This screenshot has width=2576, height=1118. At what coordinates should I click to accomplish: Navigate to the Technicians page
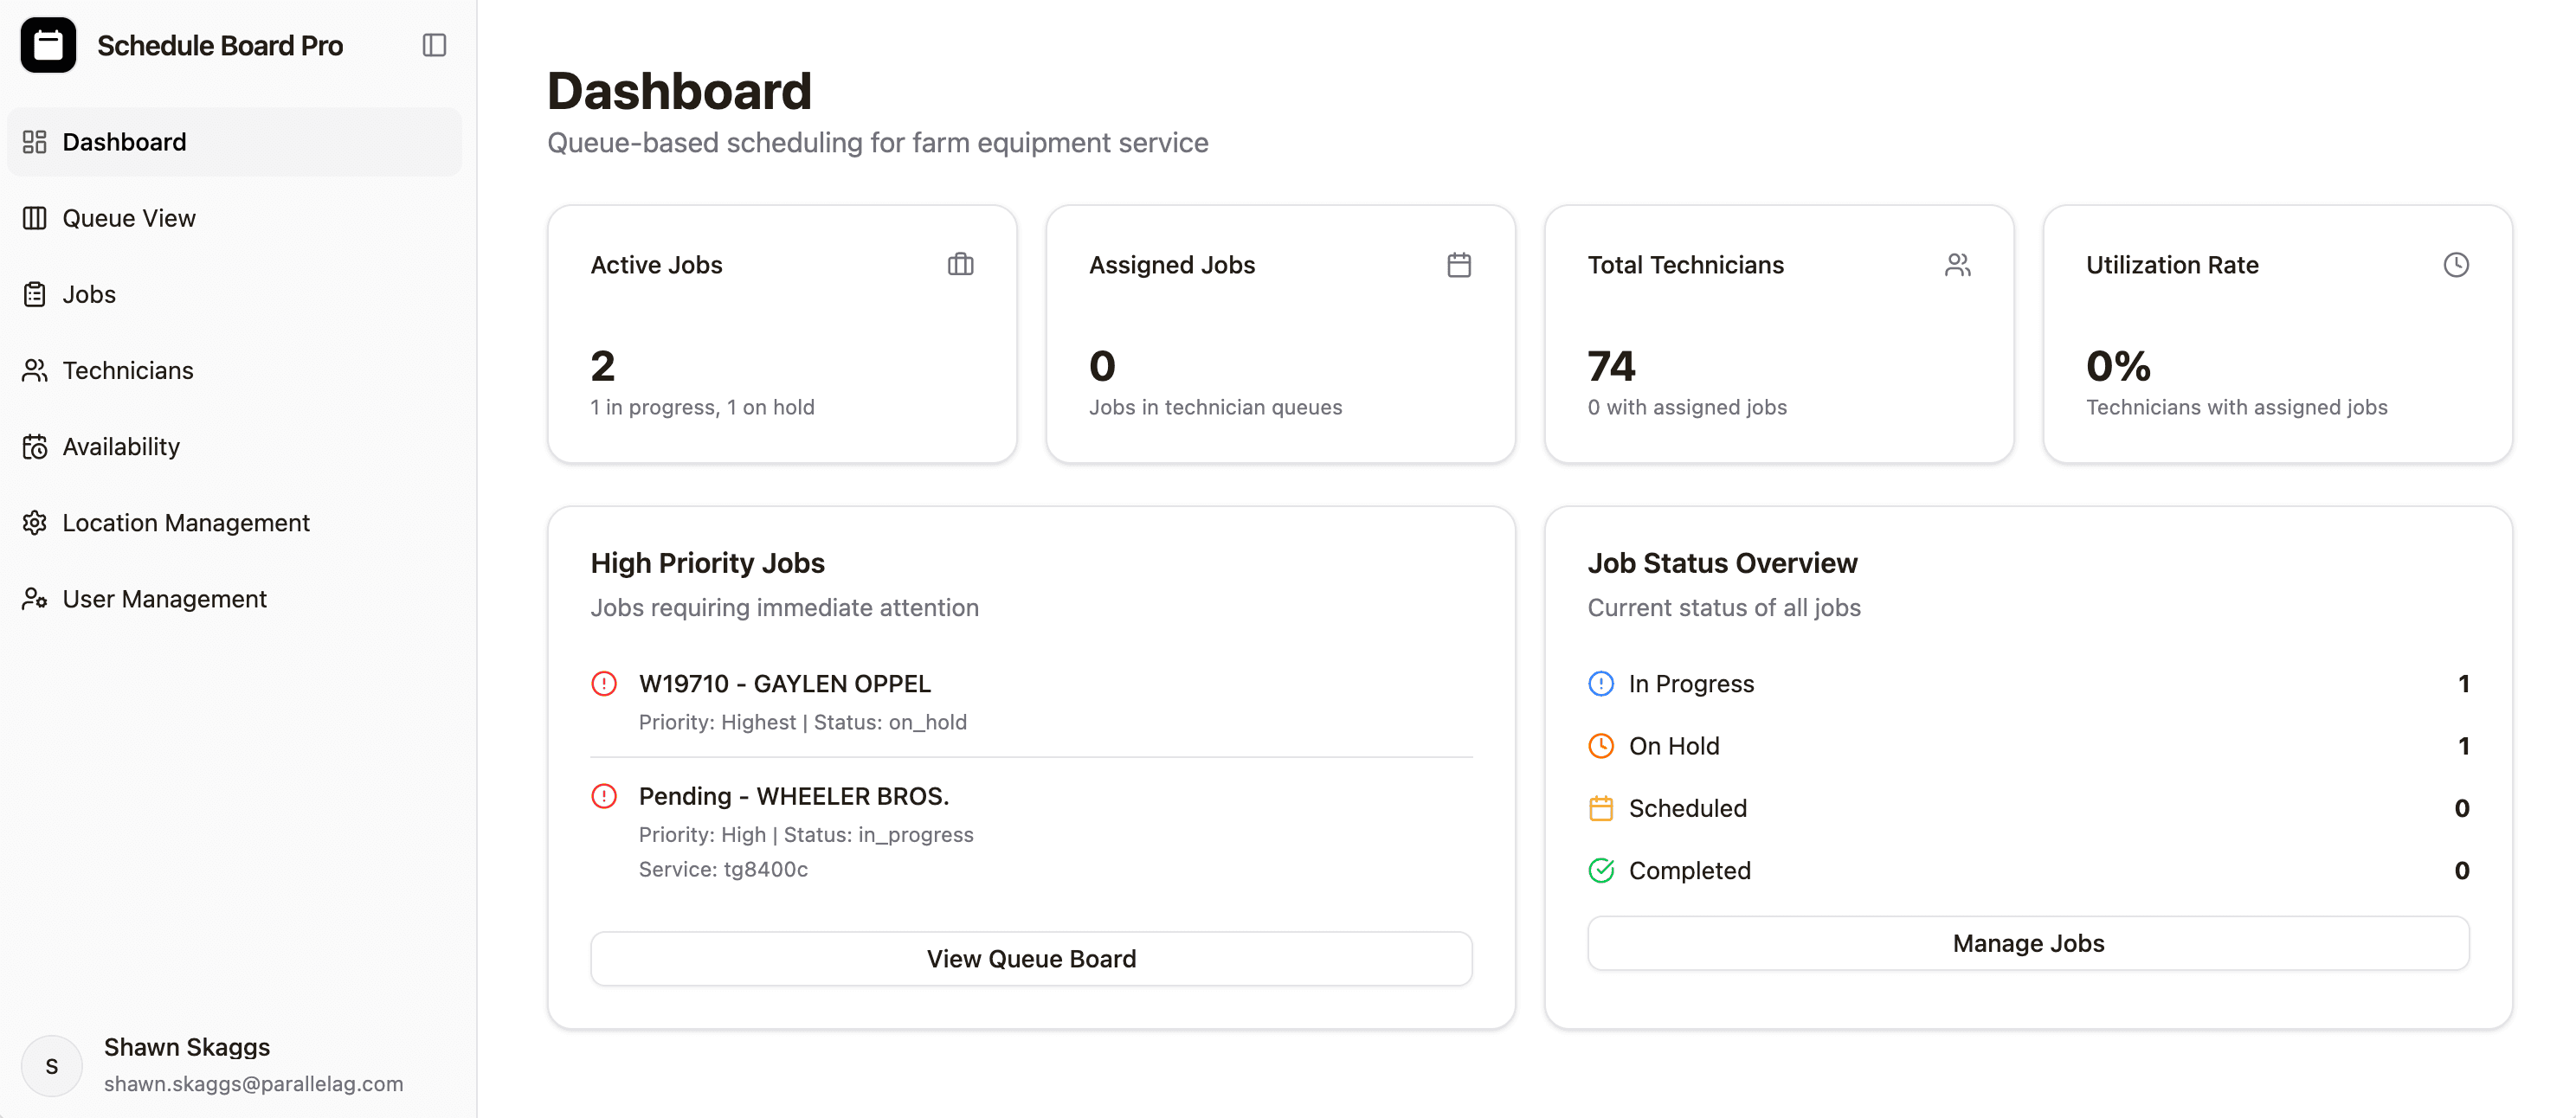pos(127,370)
